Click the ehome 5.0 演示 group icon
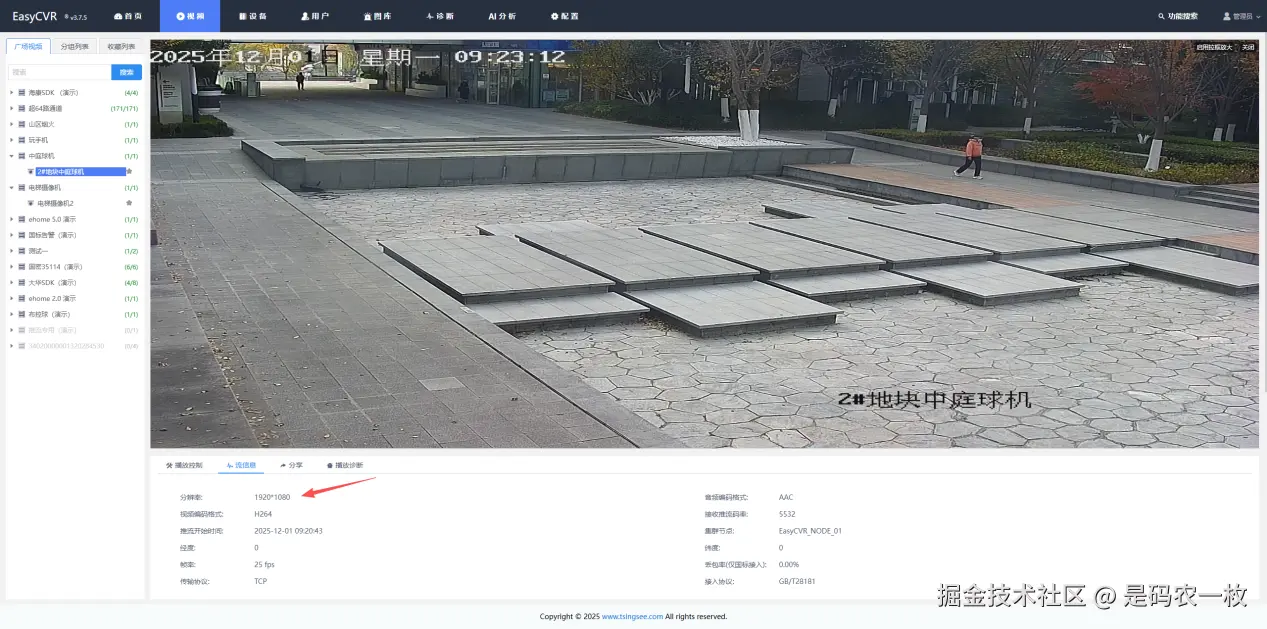This screenshot has height=629, width=1267. click(22, 219)
